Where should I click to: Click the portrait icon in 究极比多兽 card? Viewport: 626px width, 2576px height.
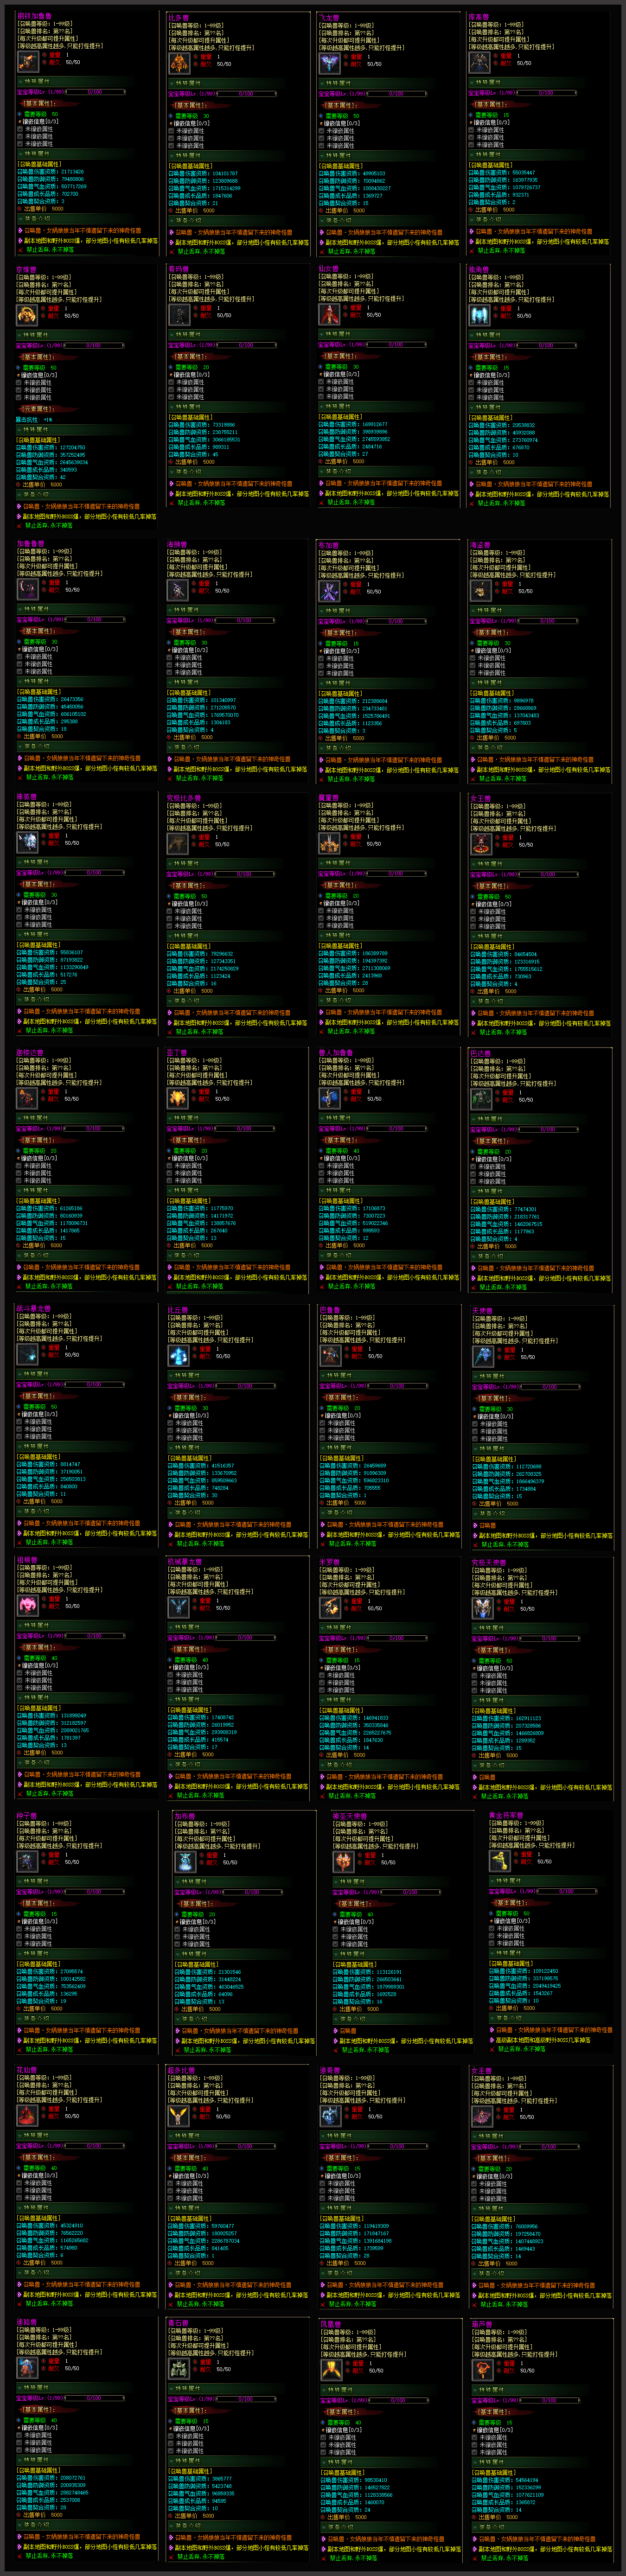pyautogui.click(x=177, y=843)
